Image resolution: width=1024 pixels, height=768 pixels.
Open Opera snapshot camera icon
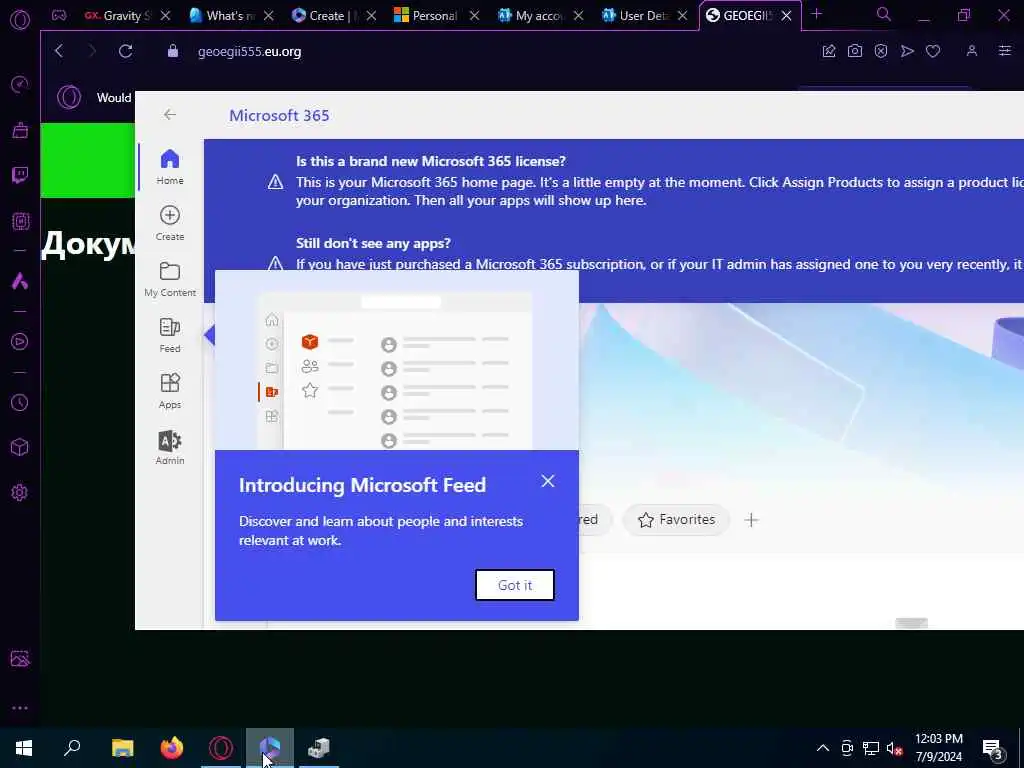[x=855, y=51]
